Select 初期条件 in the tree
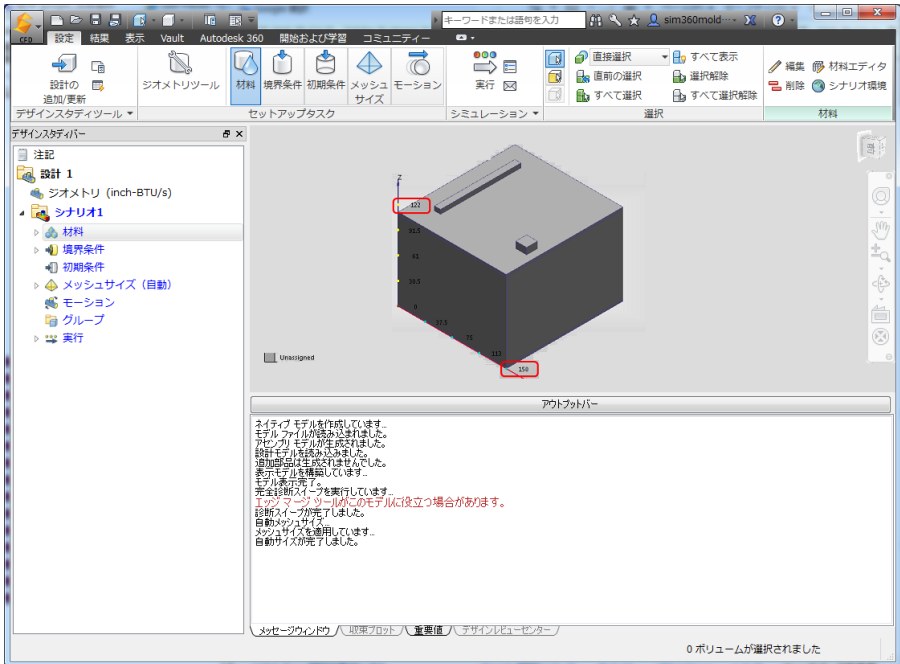The height and width of the screenshot is (664, 900). (x=83, y=267)
